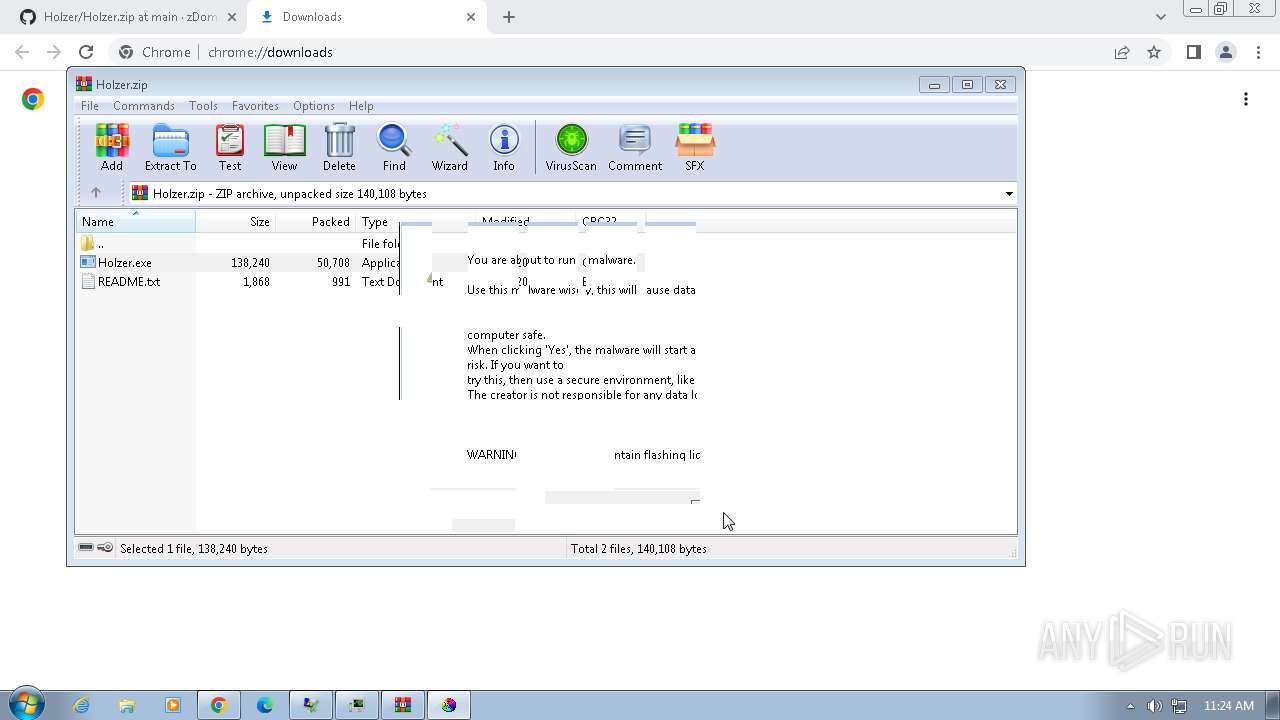Screen dimensions: 1280x720
Task: Launch the Wizard toolbar icon
Action: 449,147
